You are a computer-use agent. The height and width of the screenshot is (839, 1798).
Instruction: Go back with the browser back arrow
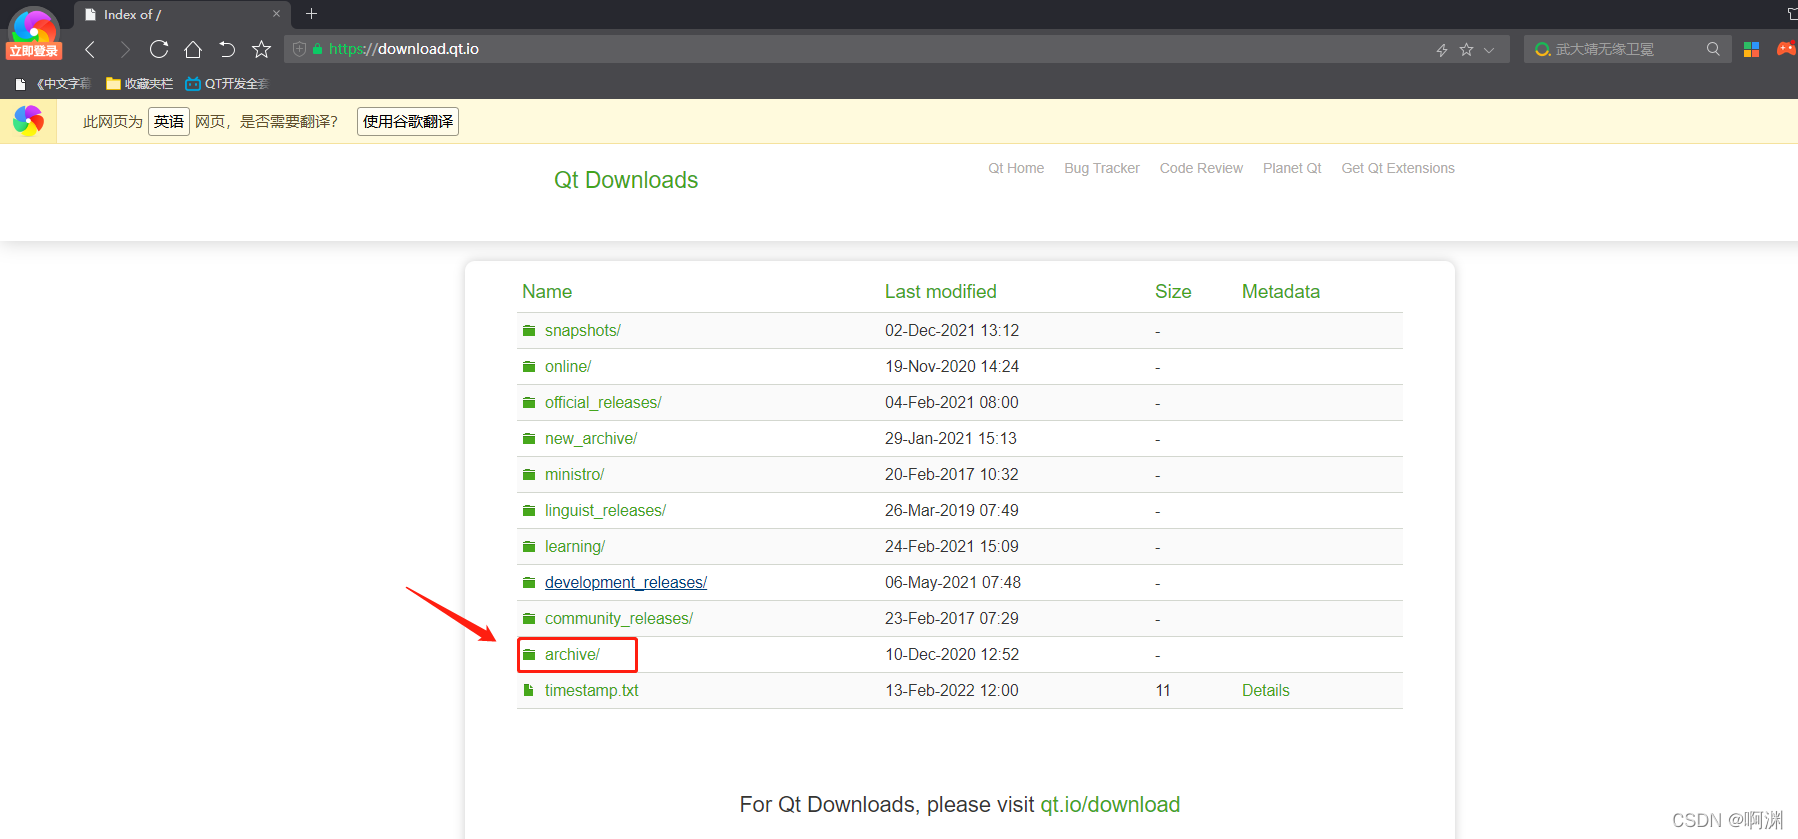(x=90, y=49)
